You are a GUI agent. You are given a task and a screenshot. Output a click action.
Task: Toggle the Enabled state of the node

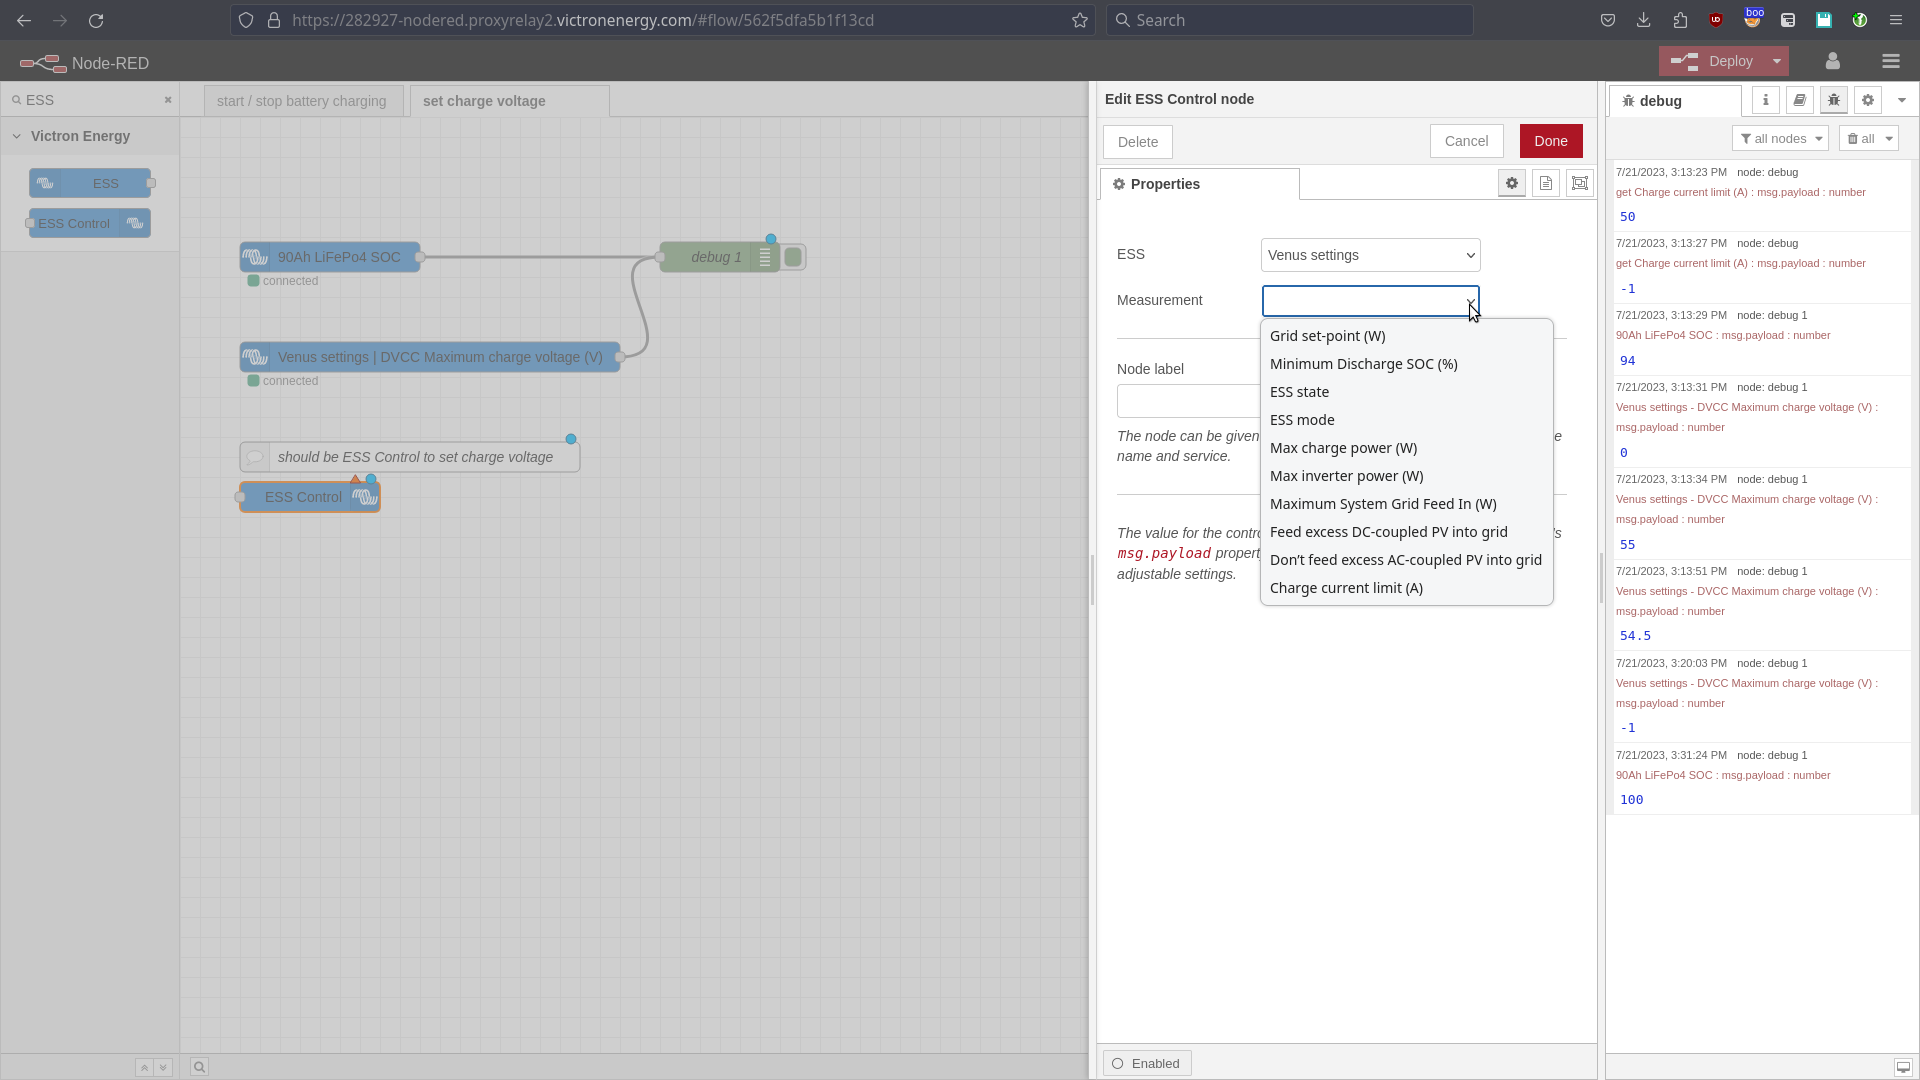1146,1063
